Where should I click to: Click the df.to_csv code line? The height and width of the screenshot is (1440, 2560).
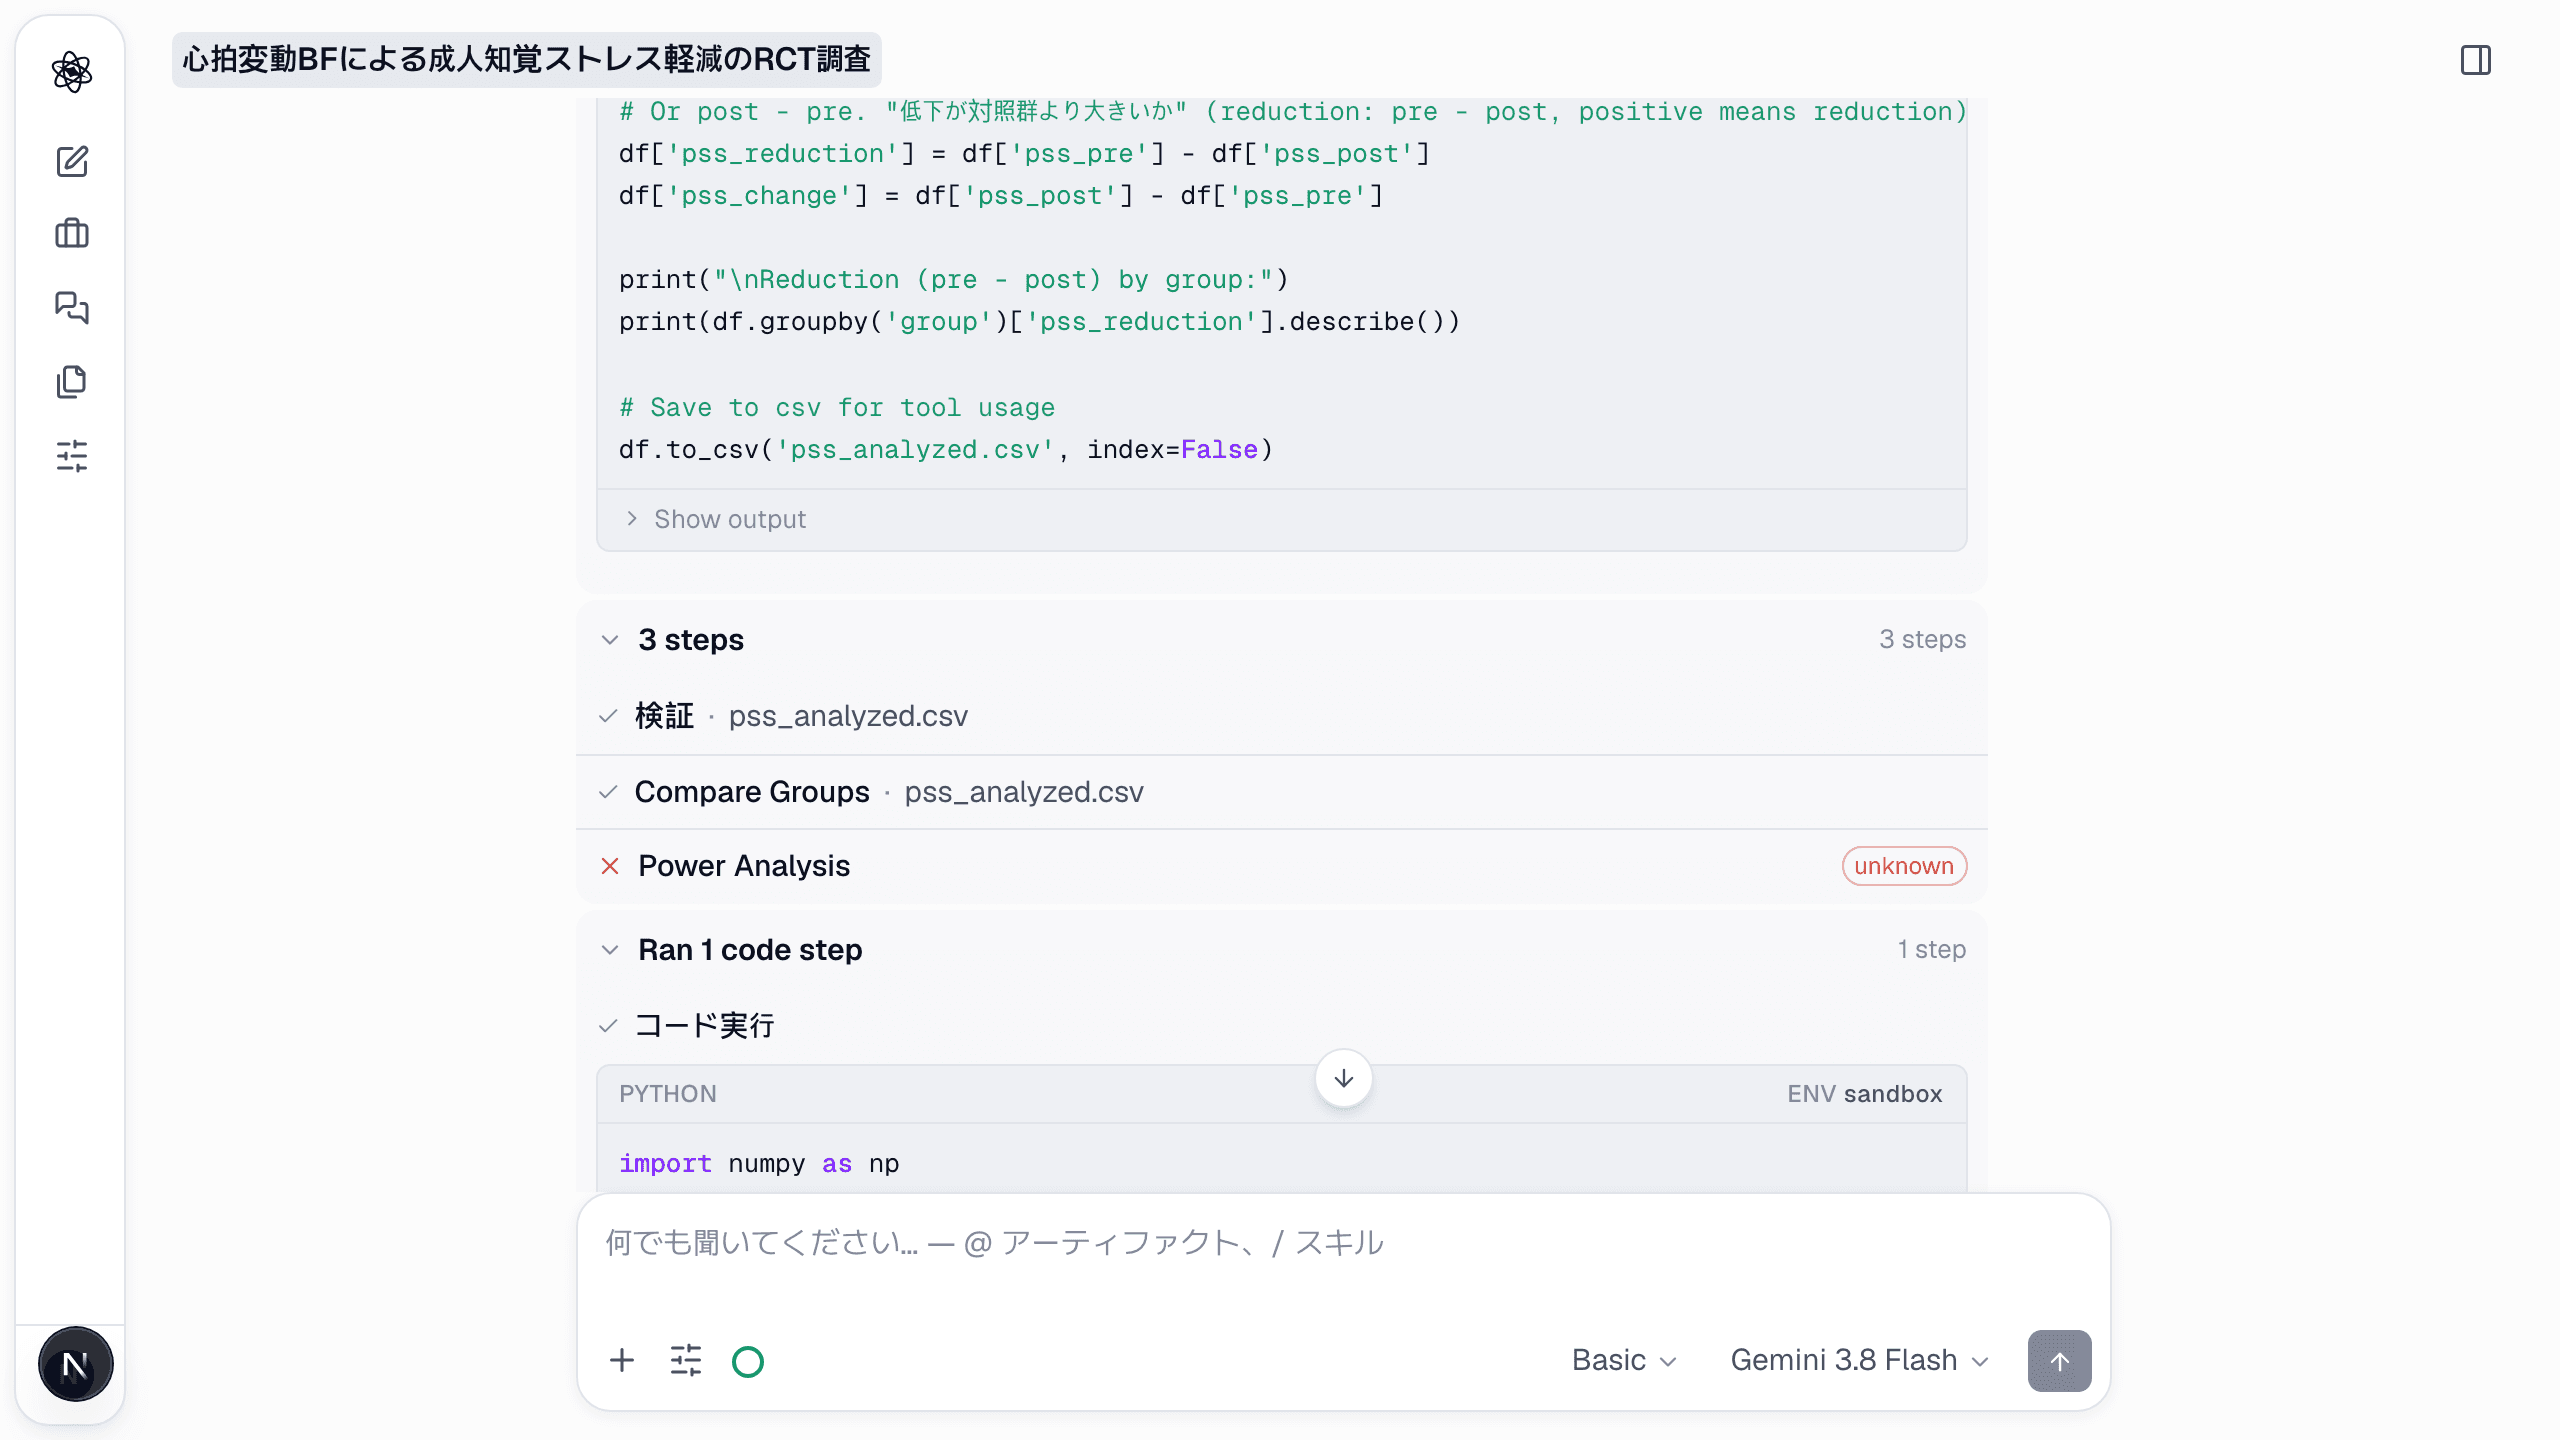(x=946, y=450)
